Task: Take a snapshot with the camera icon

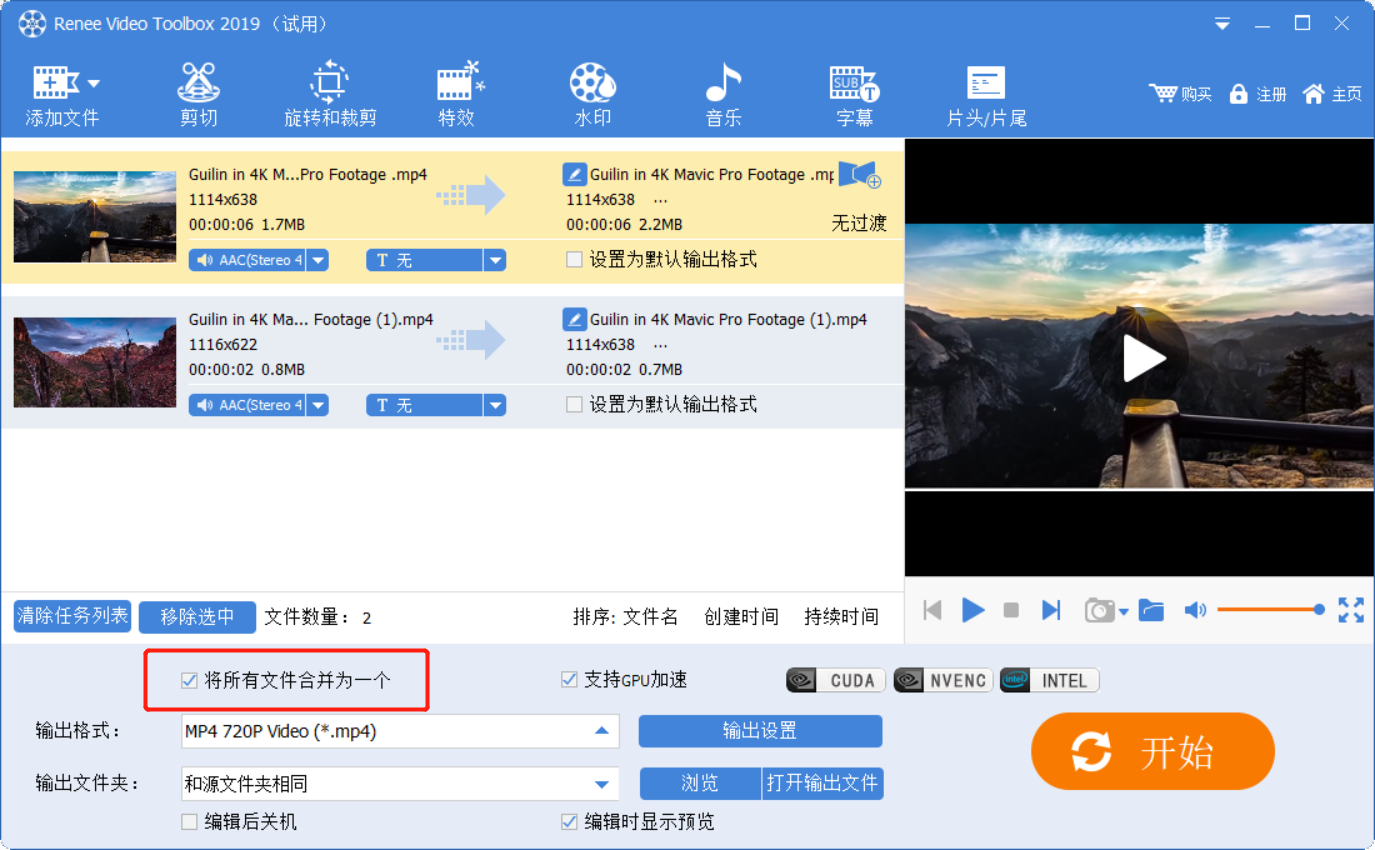Action: pos(1100,610)
